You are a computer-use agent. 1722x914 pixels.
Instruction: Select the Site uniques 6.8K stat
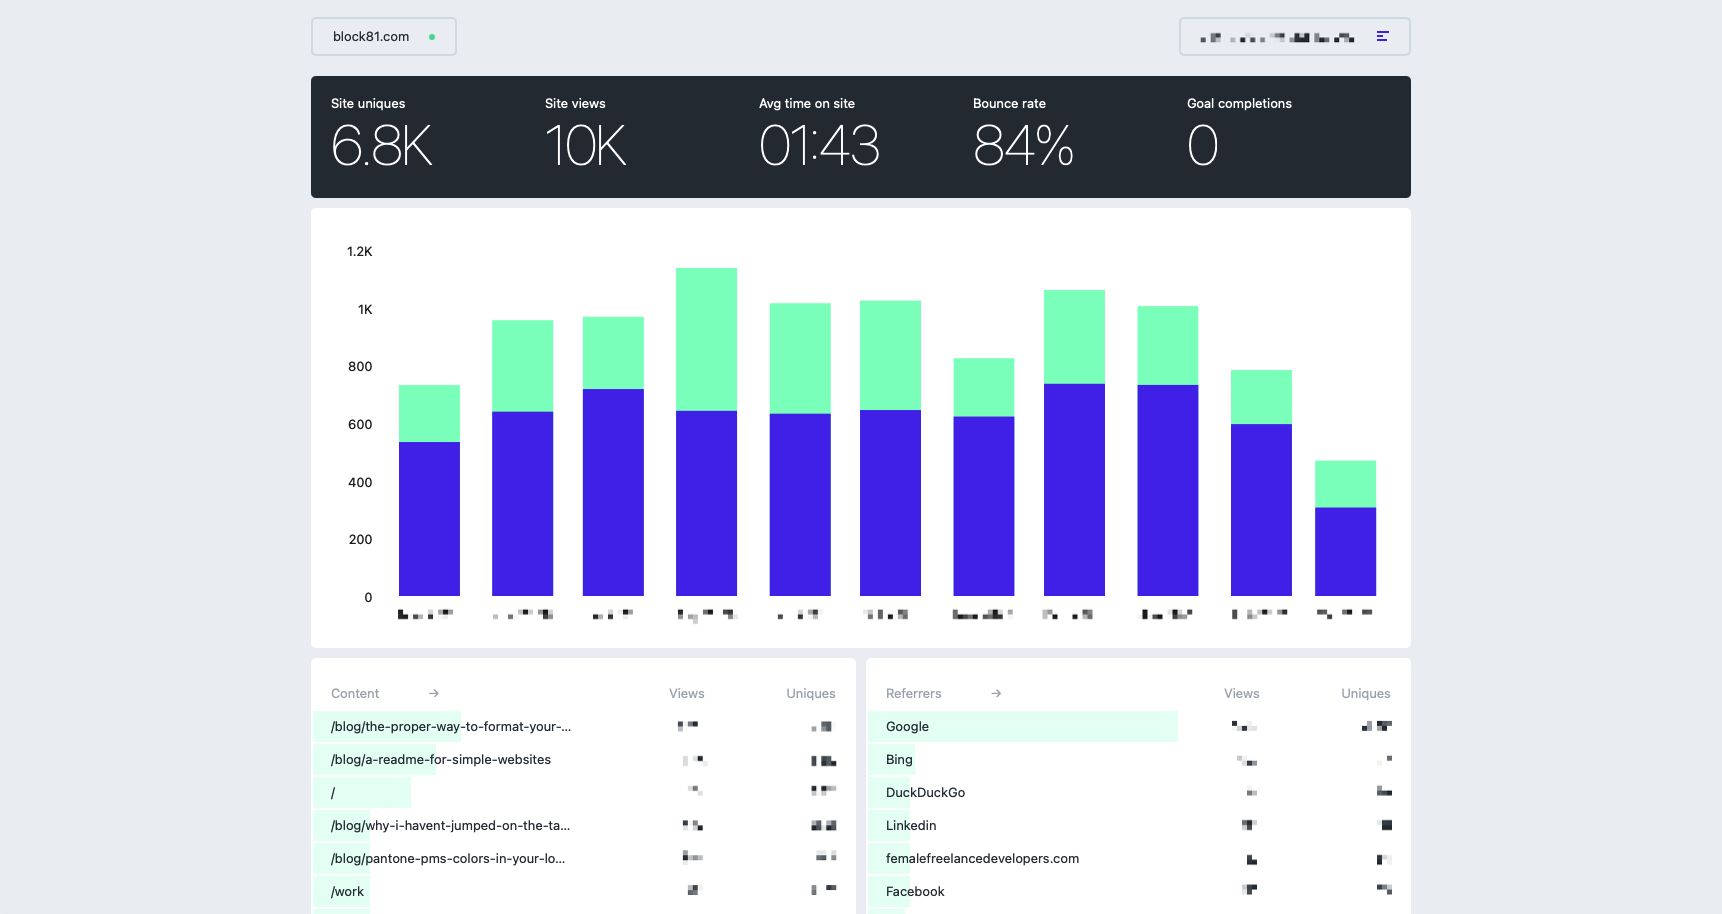(x=381, y=135)
